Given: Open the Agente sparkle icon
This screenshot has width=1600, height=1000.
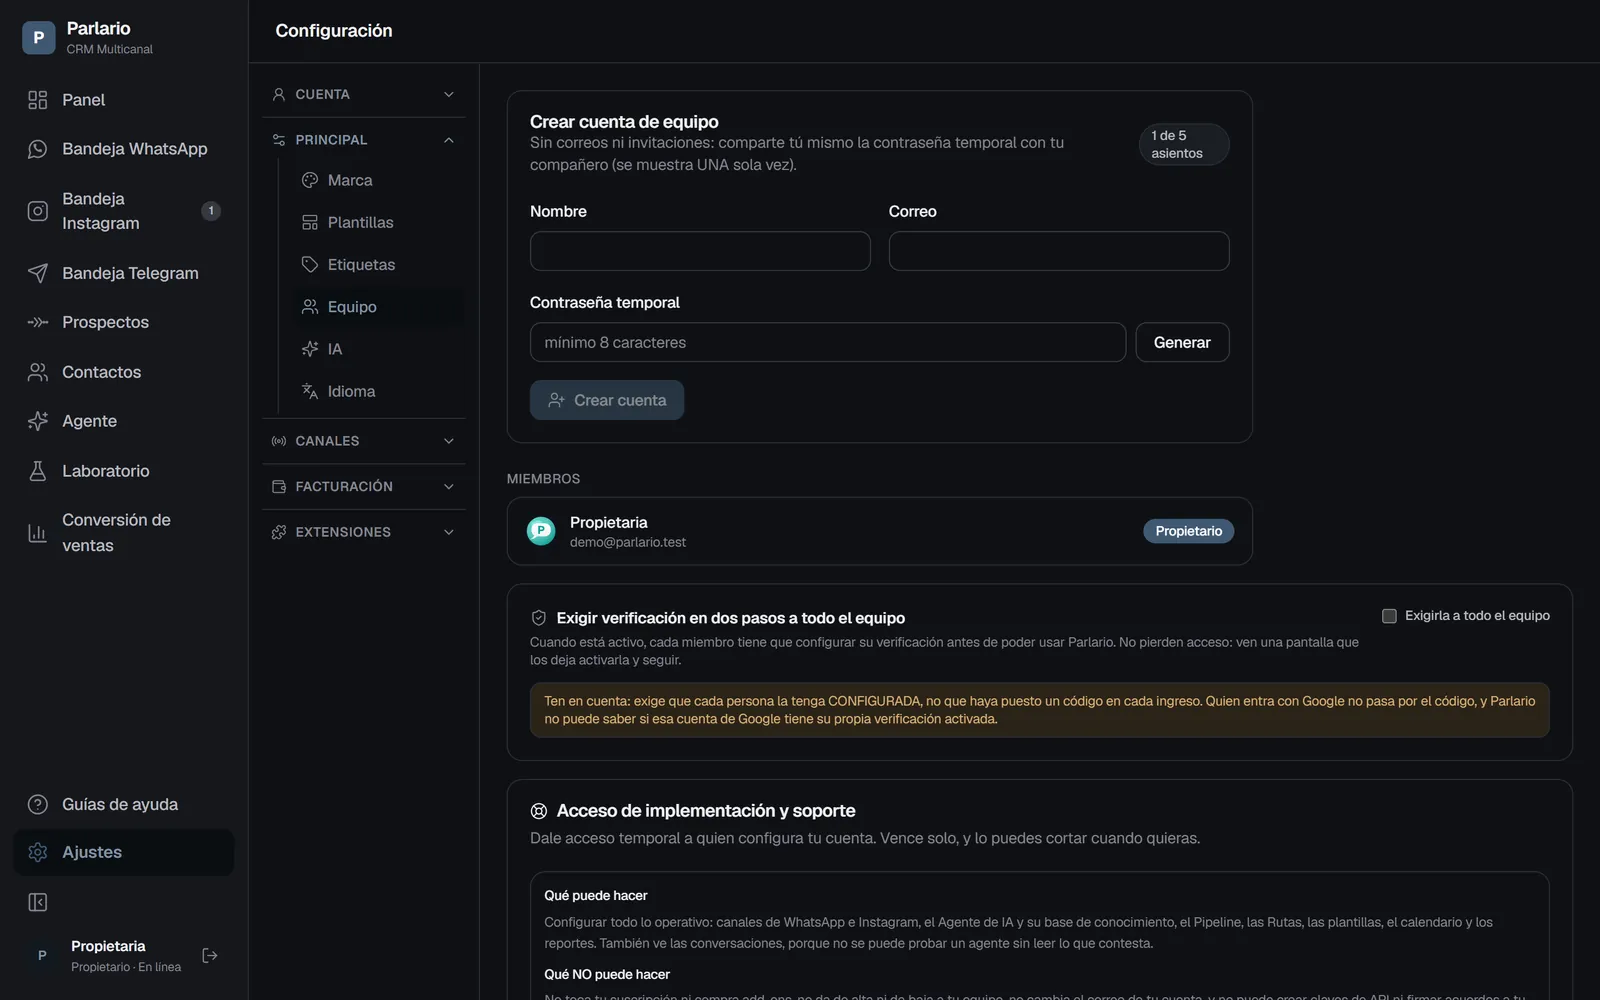Looking at the screenshot, I should click(37, 421).
